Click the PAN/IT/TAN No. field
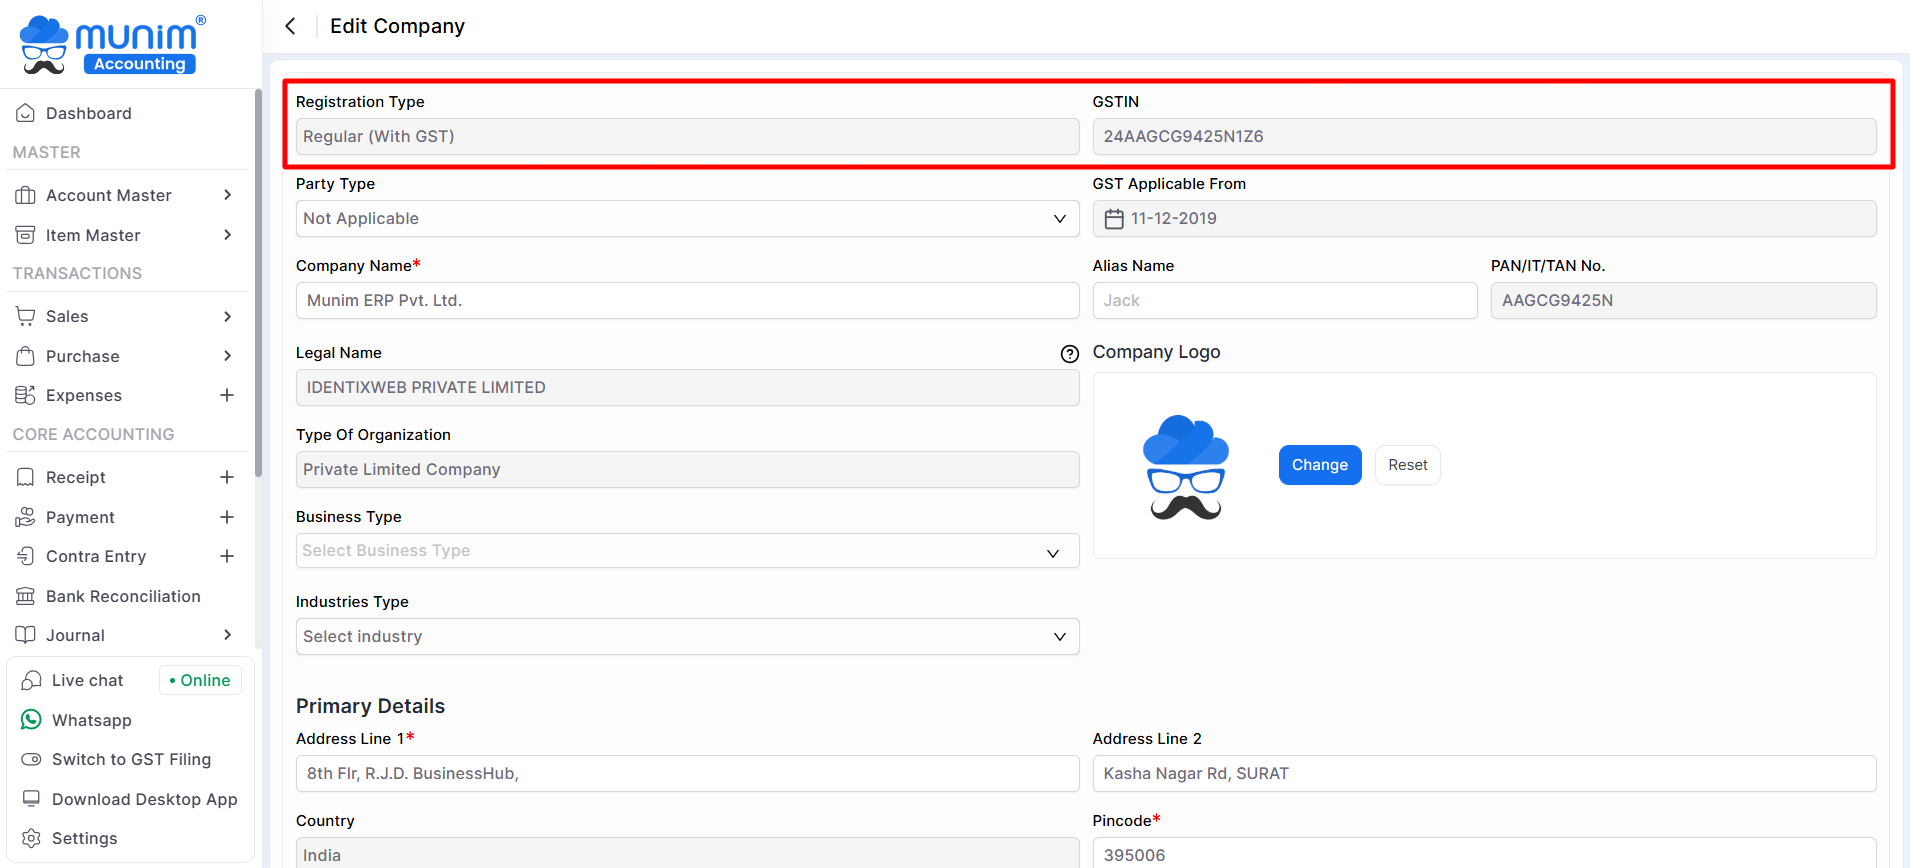This screenshot has height=868, width=1910. (1683, 301)
